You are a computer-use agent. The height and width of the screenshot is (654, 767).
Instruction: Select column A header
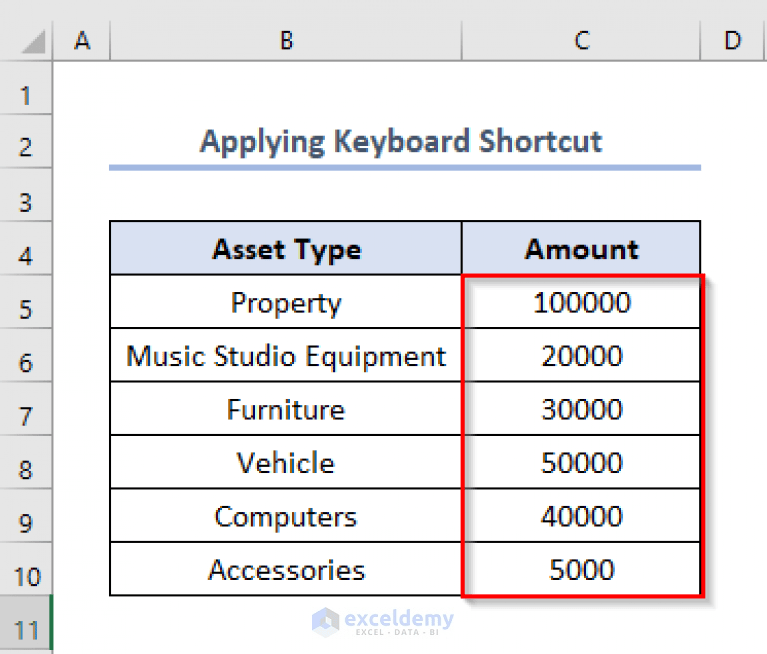[x=82, y=41]
